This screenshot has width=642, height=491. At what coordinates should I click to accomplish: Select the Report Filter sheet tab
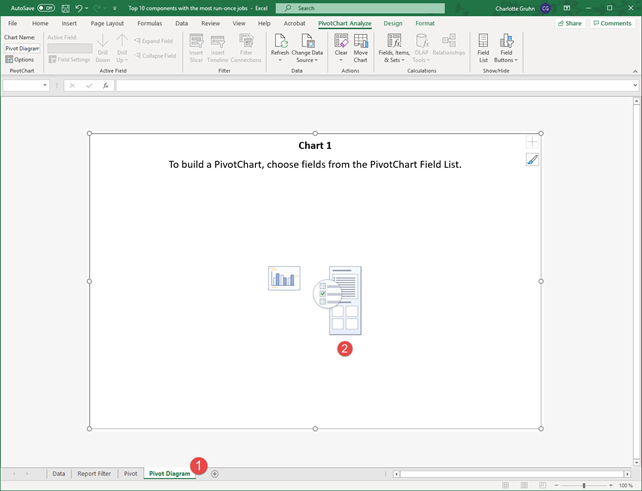pyautogui.click(x=94, y=474)
